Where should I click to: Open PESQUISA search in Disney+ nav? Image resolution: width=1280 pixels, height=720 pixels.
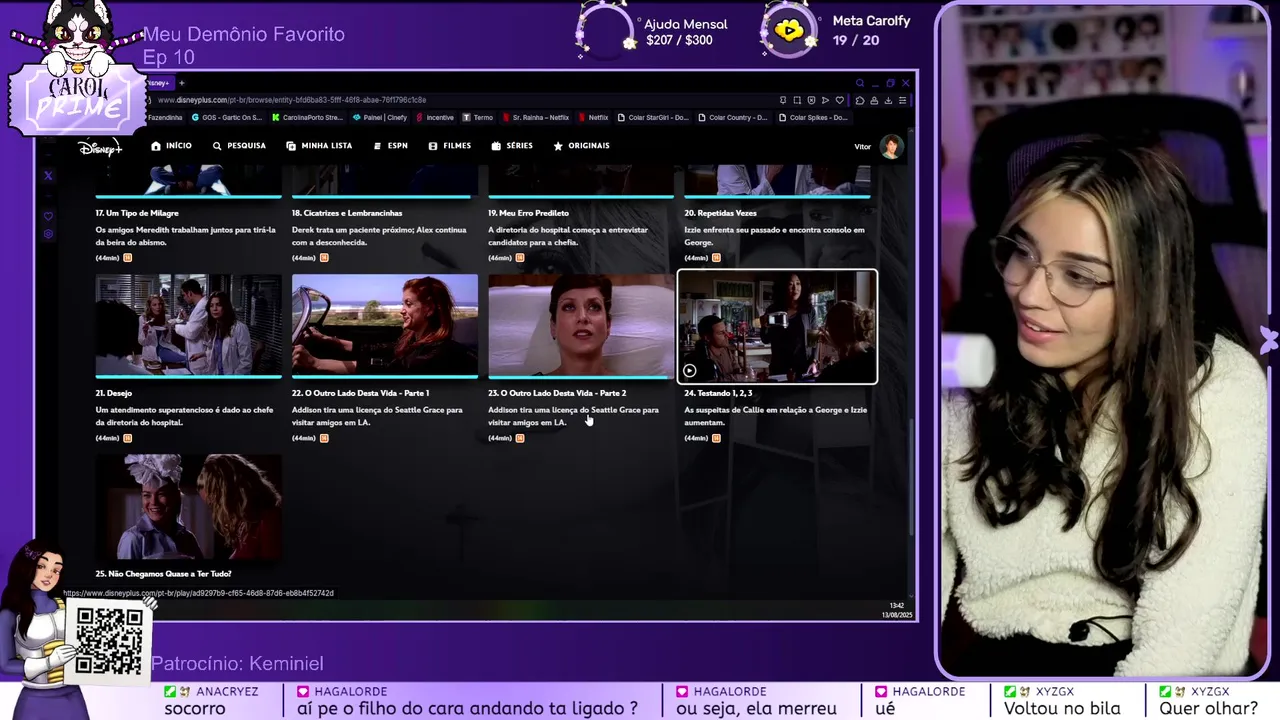pos(239,146)
